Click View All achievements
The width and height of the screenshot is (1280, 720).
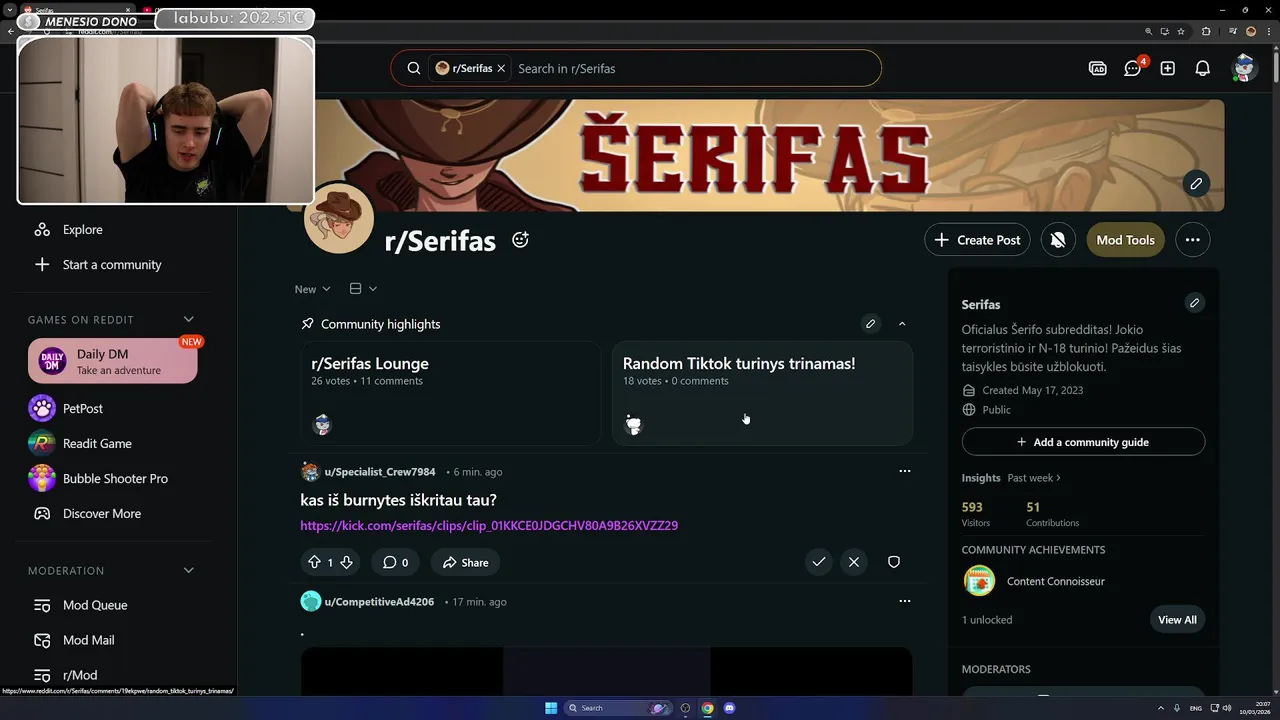tap(1177, 619)
